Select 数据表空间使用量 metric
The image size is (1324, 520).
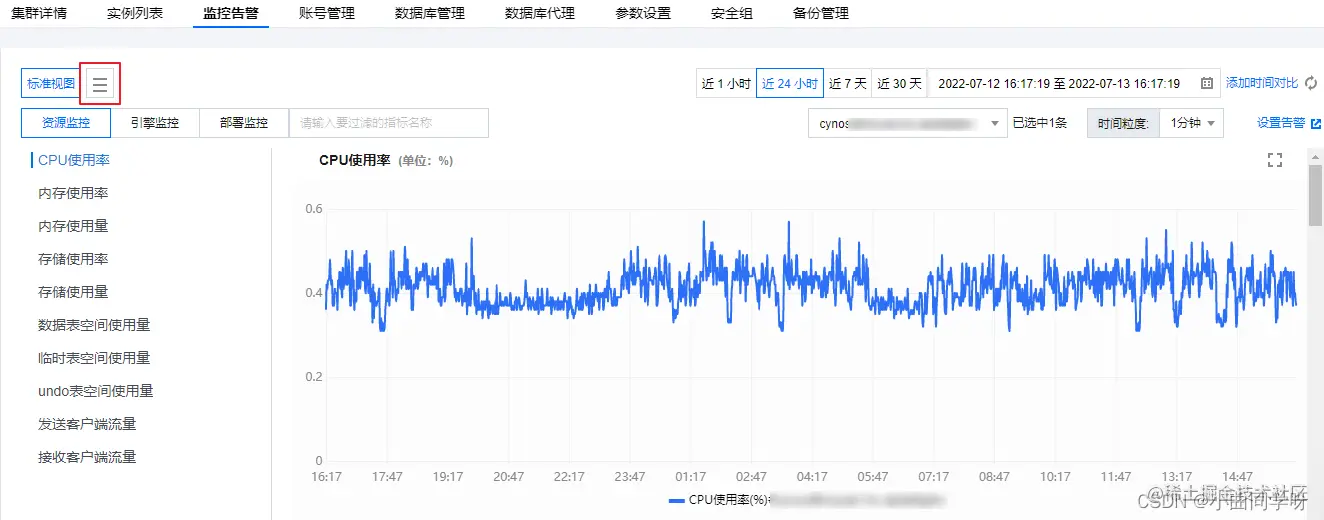(94, 325)
